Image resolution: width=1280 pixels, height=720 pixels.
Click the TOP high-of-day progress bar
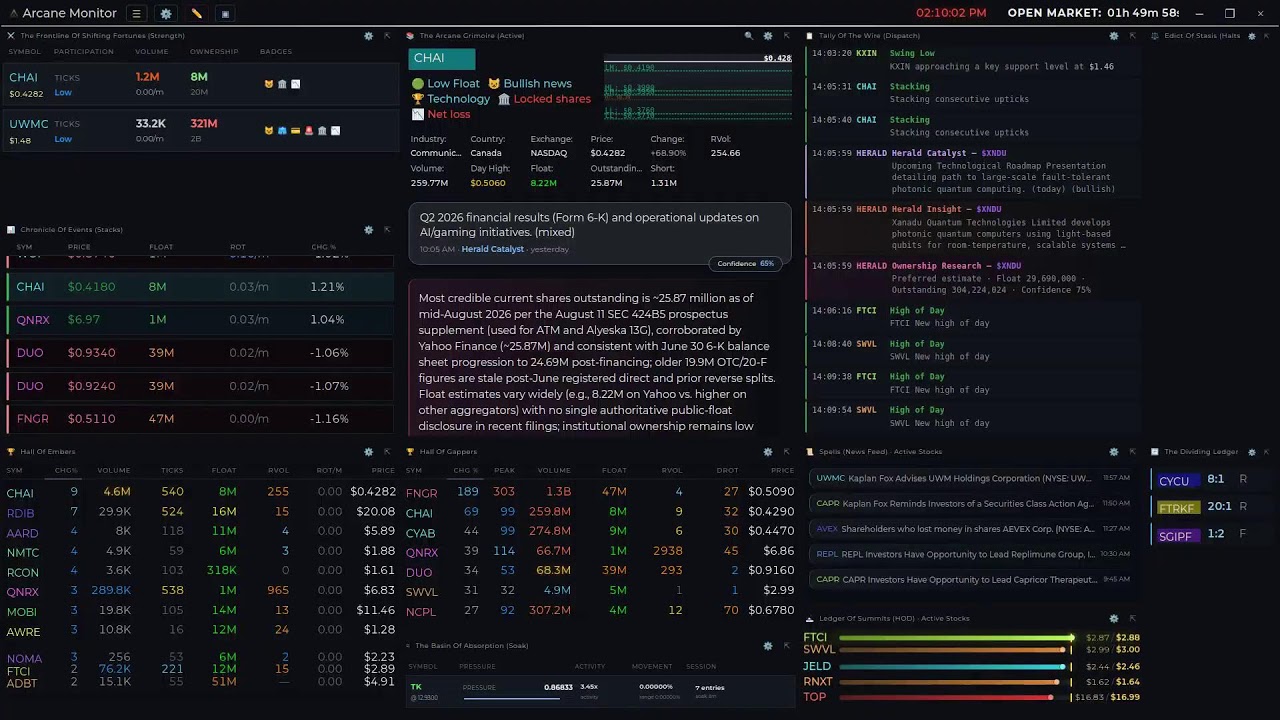coord(947,697)
